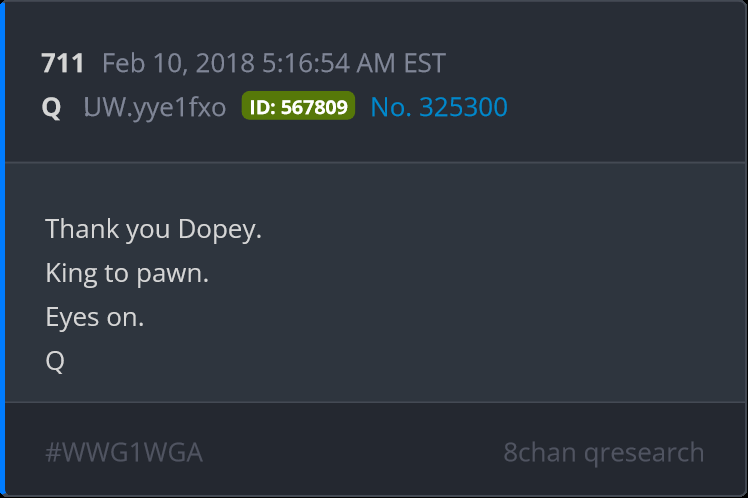Click the word 8chan in footer
This screenshot has width=748, height=498.
pos(540,452)
